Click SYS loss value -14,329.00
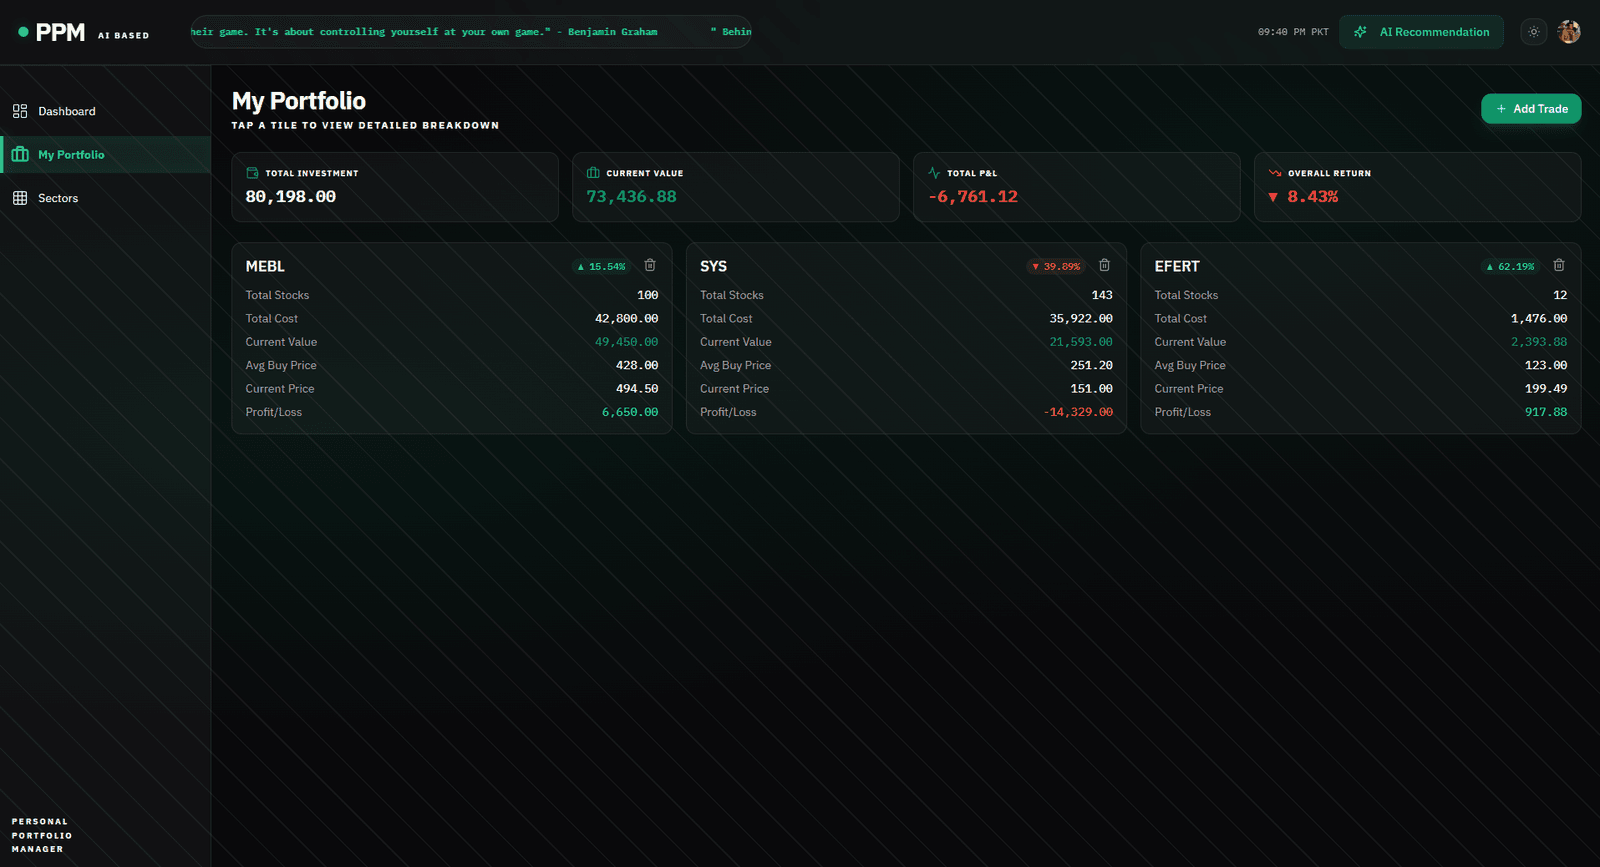 (1078, 412)
